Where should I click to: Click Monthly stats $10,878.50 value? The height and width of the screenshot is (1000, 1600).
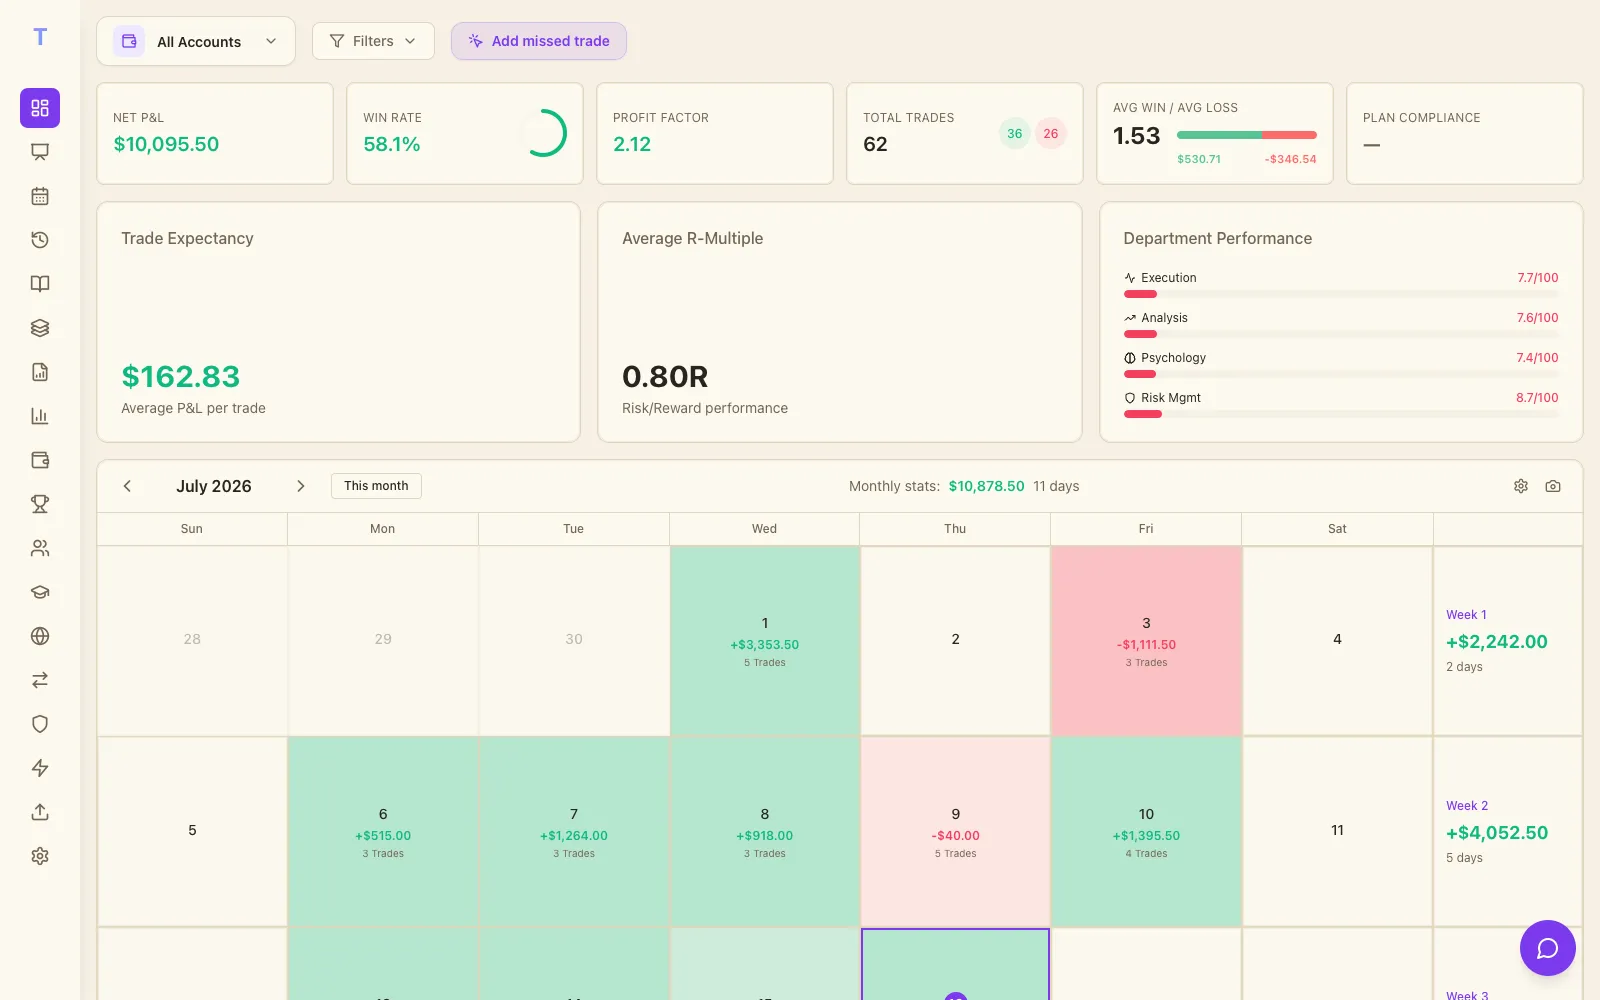coord(987,486)
